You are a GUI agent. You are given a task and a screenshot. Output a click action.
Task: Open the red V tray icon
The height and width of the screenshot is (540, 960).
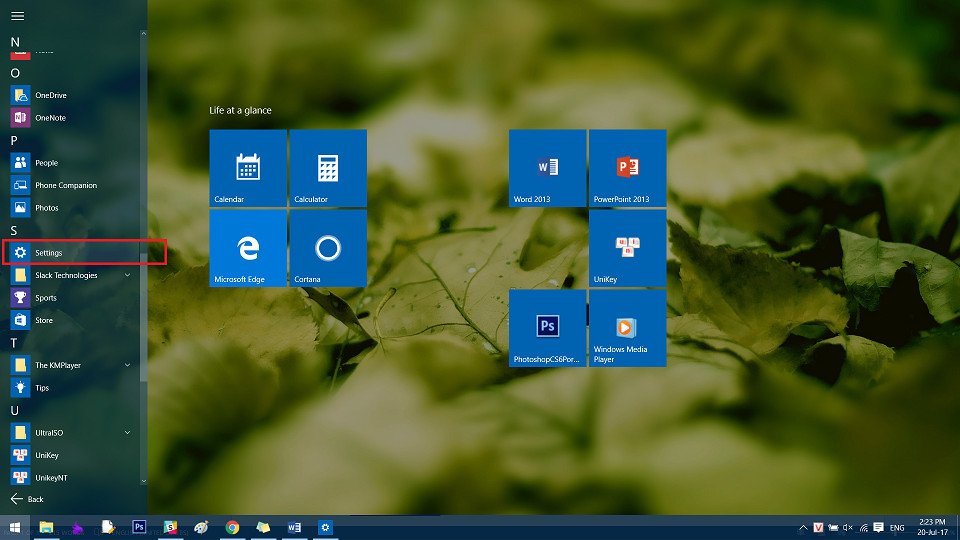click(818, 528)
